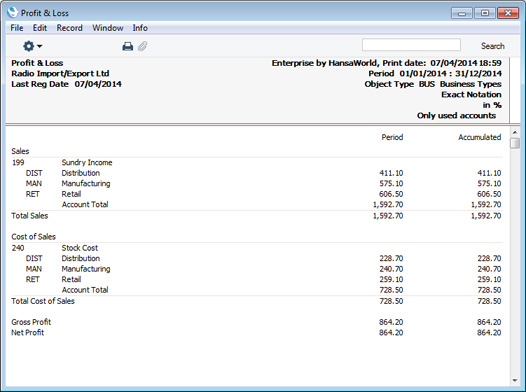The image size is (526, 392).
Task: Click account 199 Sundry Income row
Action: [x=257, y=163]
